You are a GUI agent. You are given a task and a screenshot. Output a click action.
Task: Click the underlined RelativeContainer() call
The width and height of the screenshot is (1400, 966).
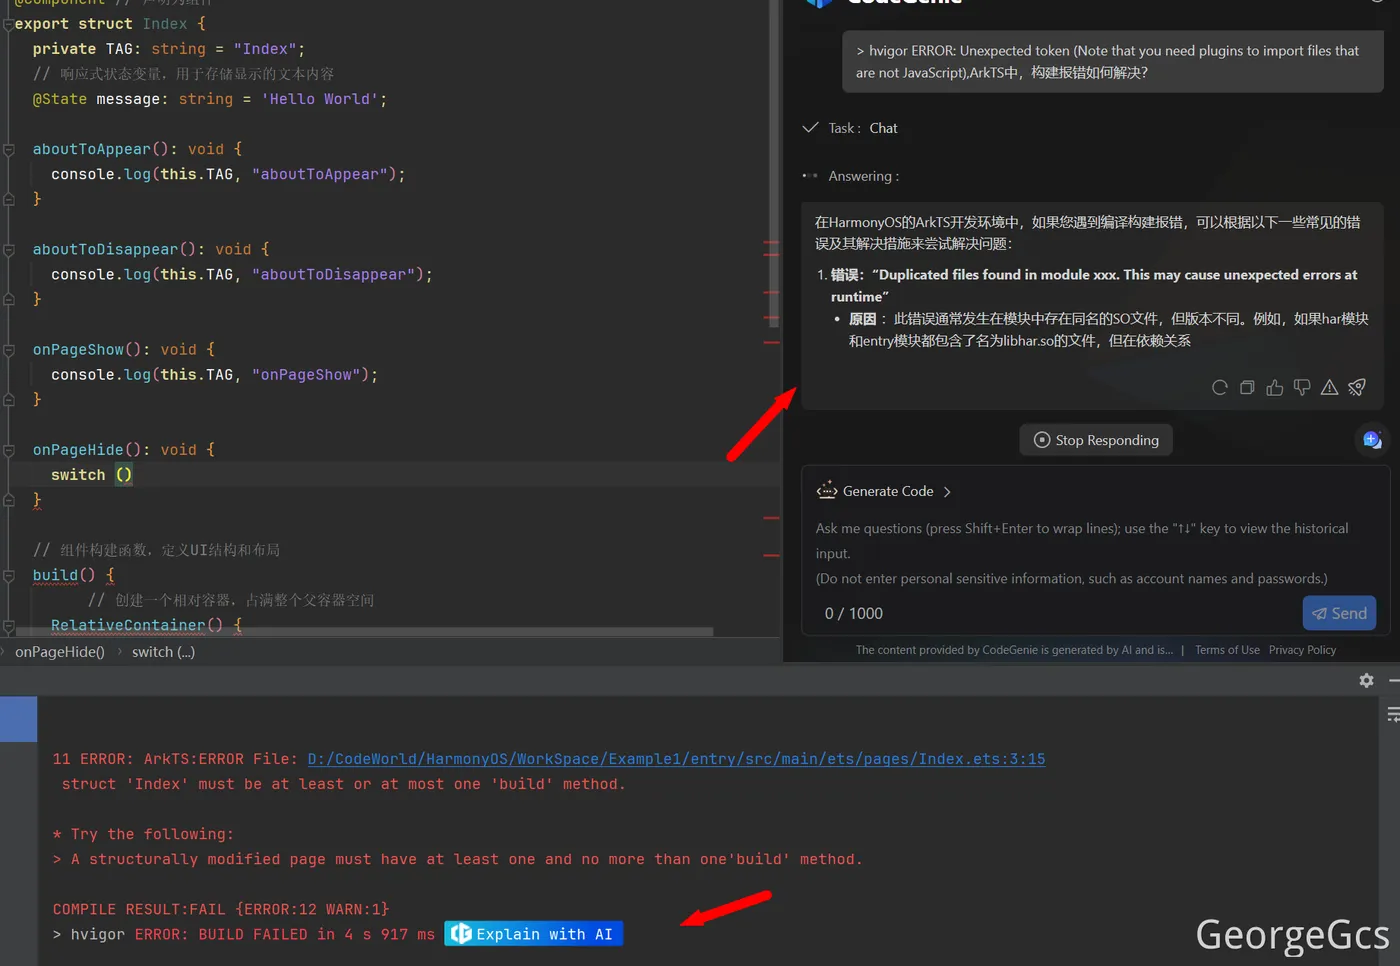137,625
